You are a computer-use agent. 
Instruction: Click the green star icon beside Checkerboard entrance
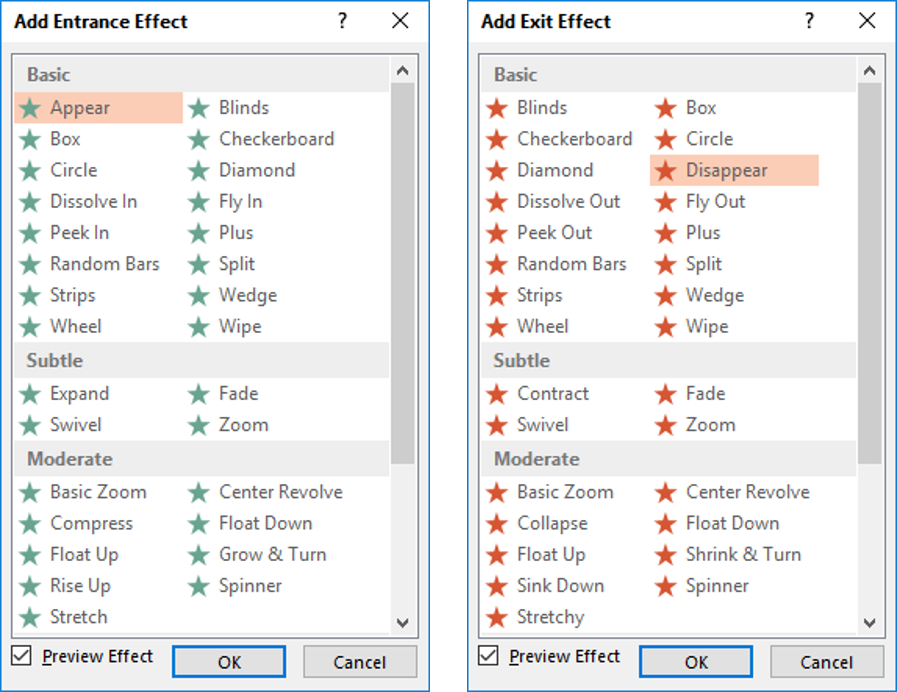[199, 139]
